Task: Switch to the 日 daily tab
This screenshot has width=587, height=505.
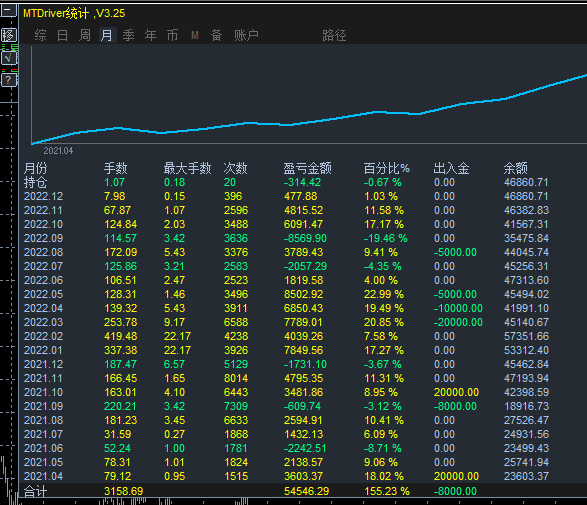Action: [63, 35]
